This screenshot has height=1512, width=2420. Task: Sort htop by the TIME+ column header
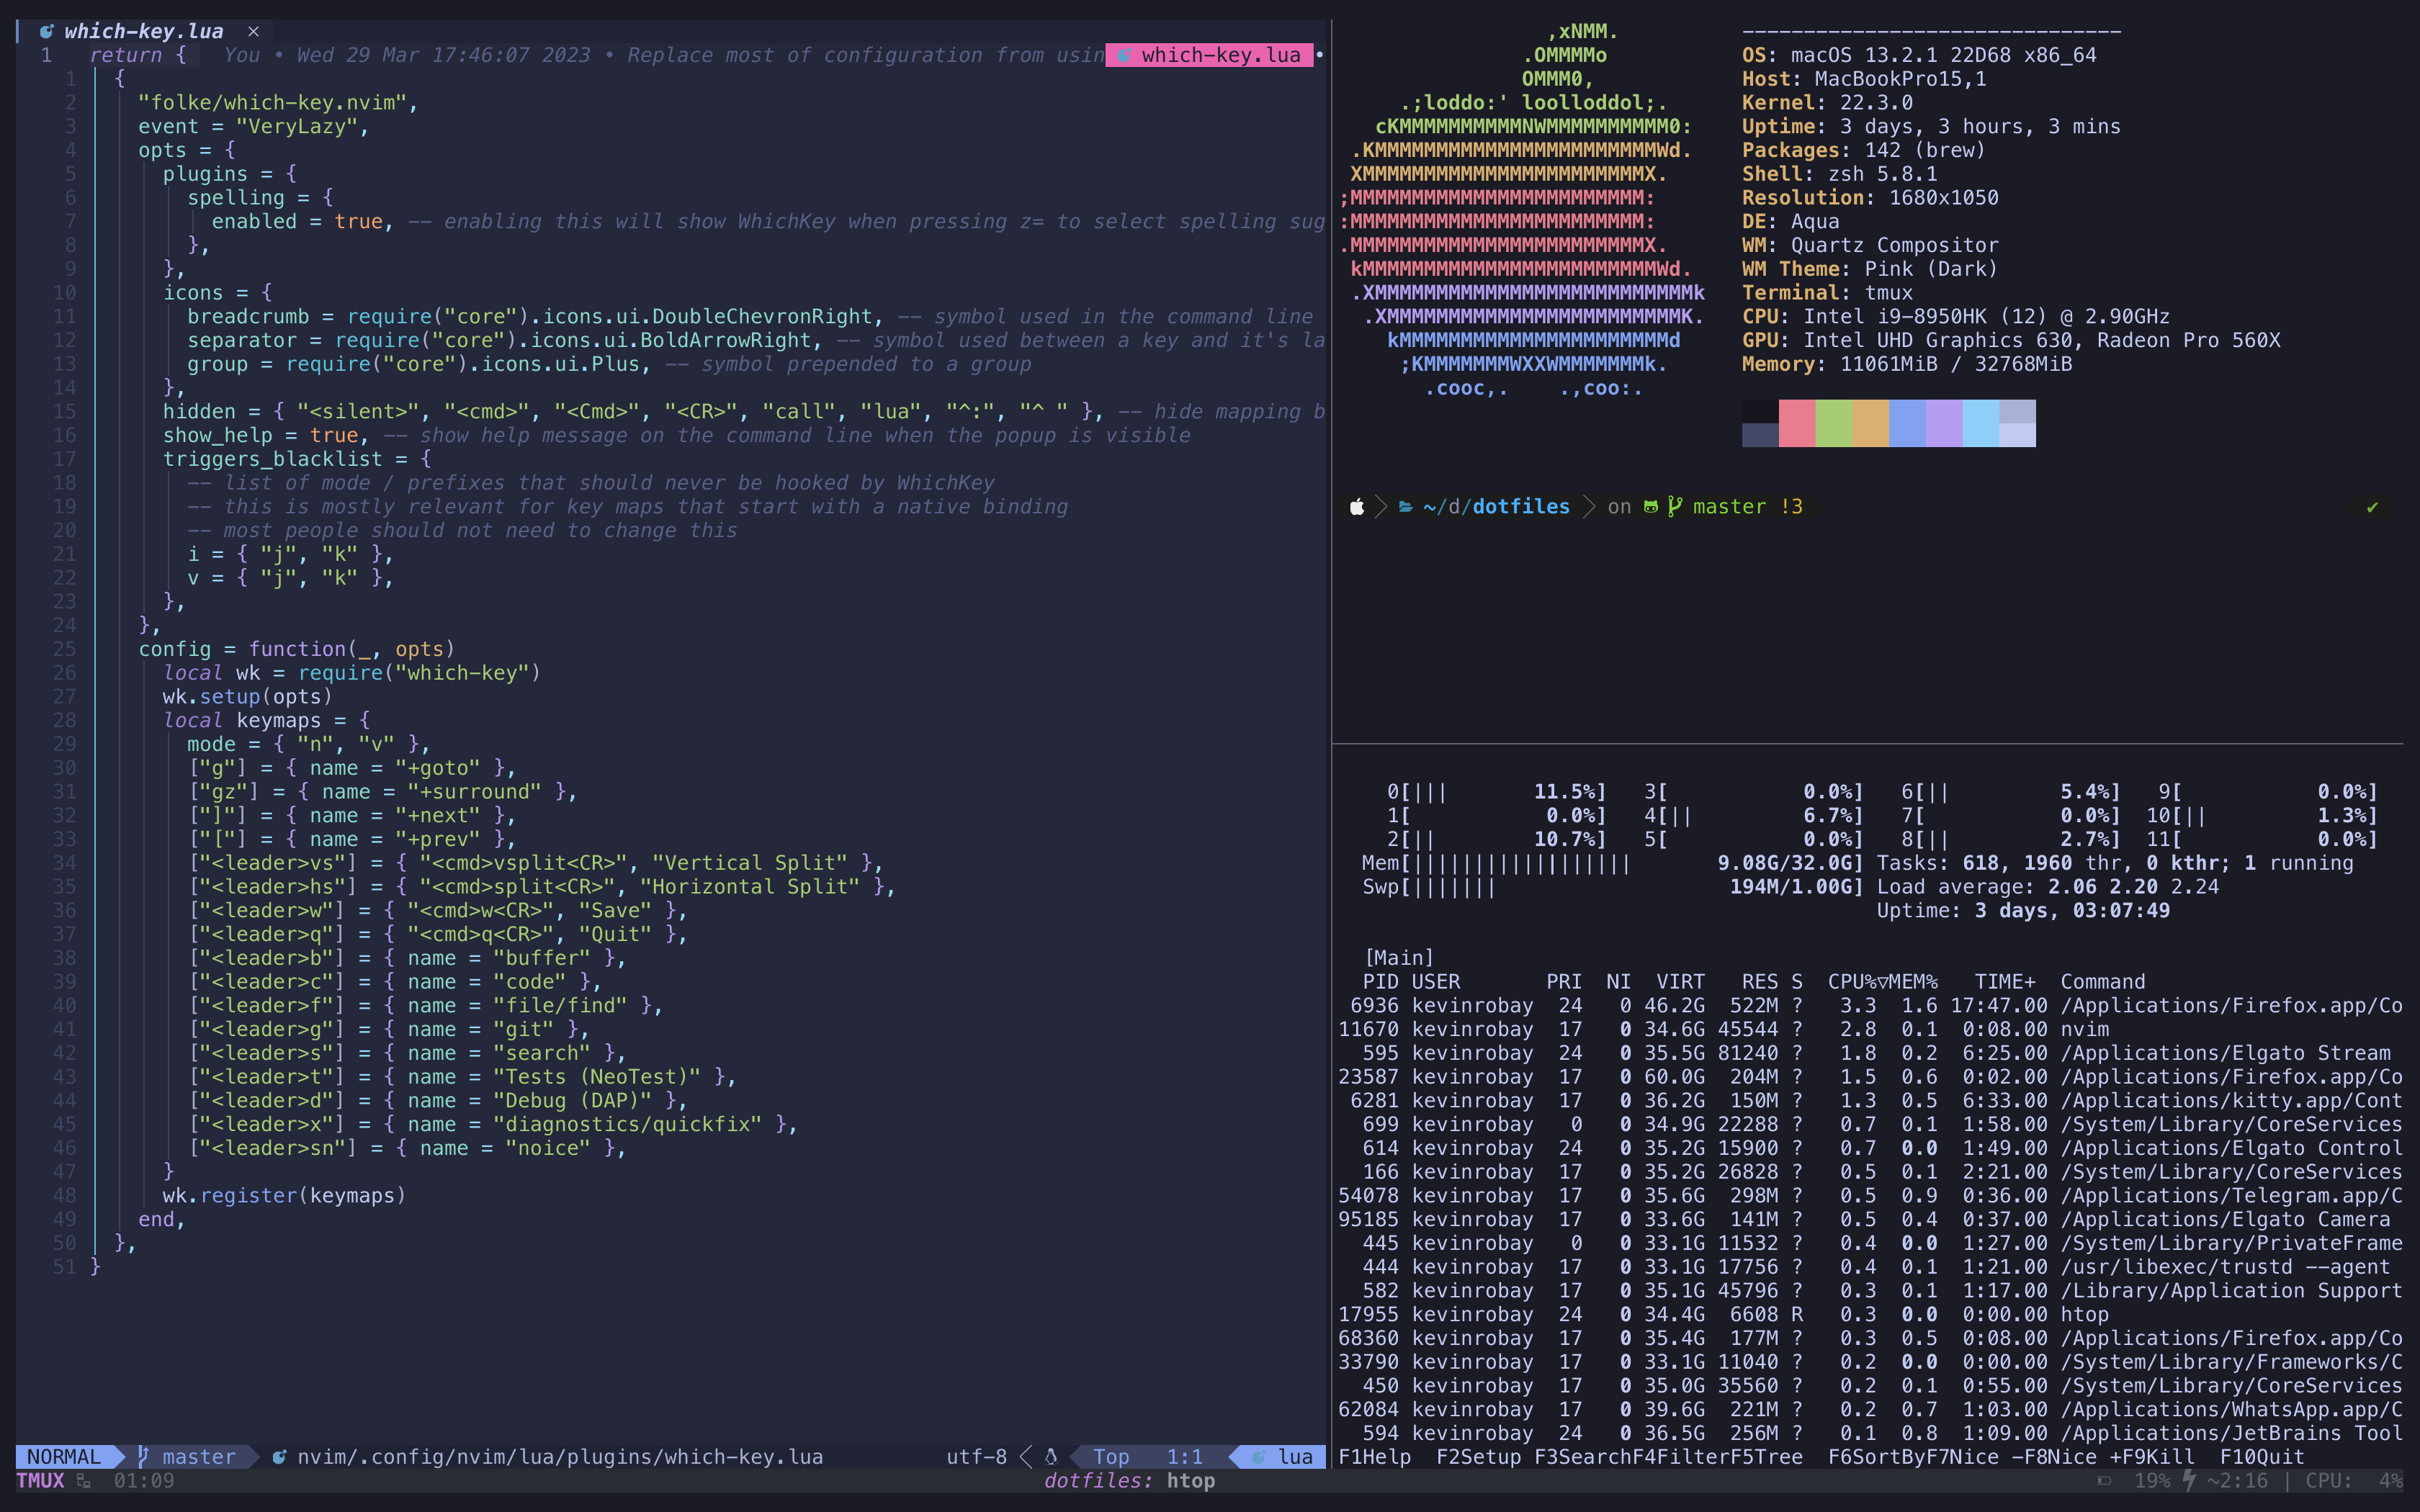(x=2005, y=982)
